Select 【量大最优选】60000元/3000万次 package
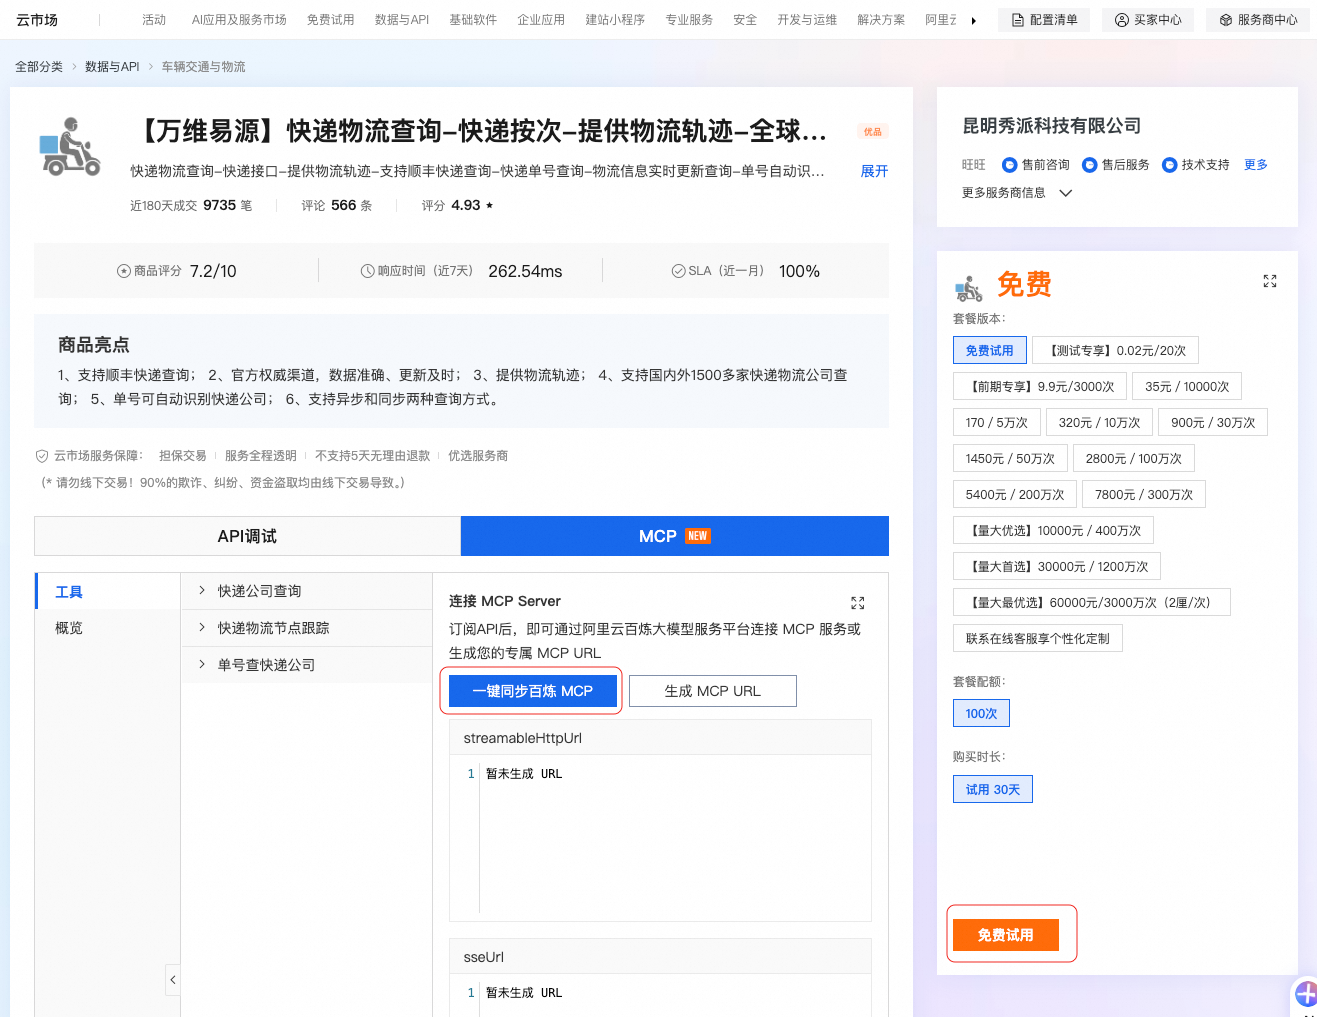 (x=1091, y=603)
